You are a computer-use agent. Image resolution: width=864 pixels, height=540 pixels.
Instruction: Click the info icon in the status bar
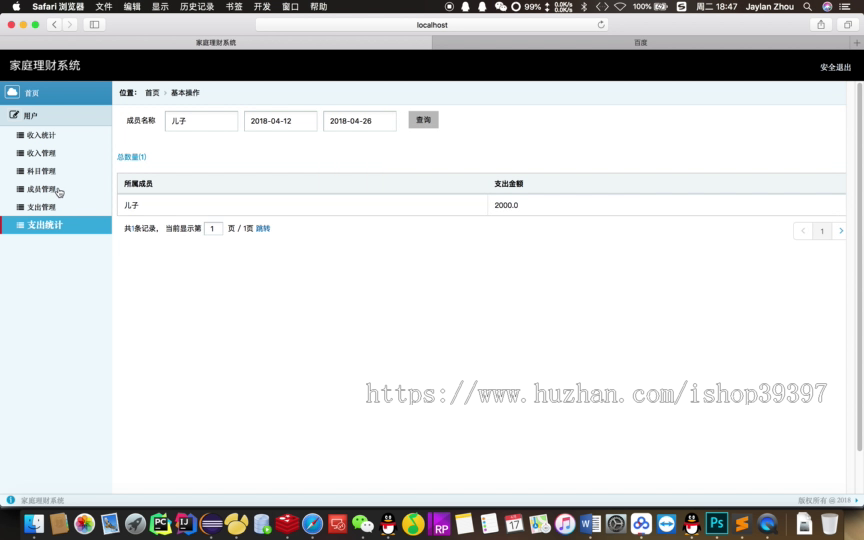point(10,500)
